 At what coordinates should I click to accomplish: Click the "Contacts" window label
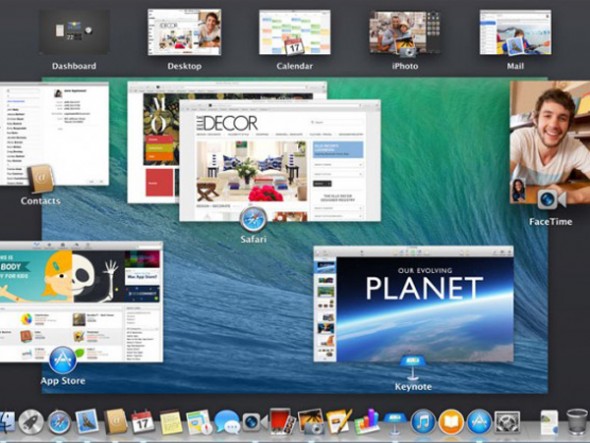pyautogui.click(x=41, y=201)
